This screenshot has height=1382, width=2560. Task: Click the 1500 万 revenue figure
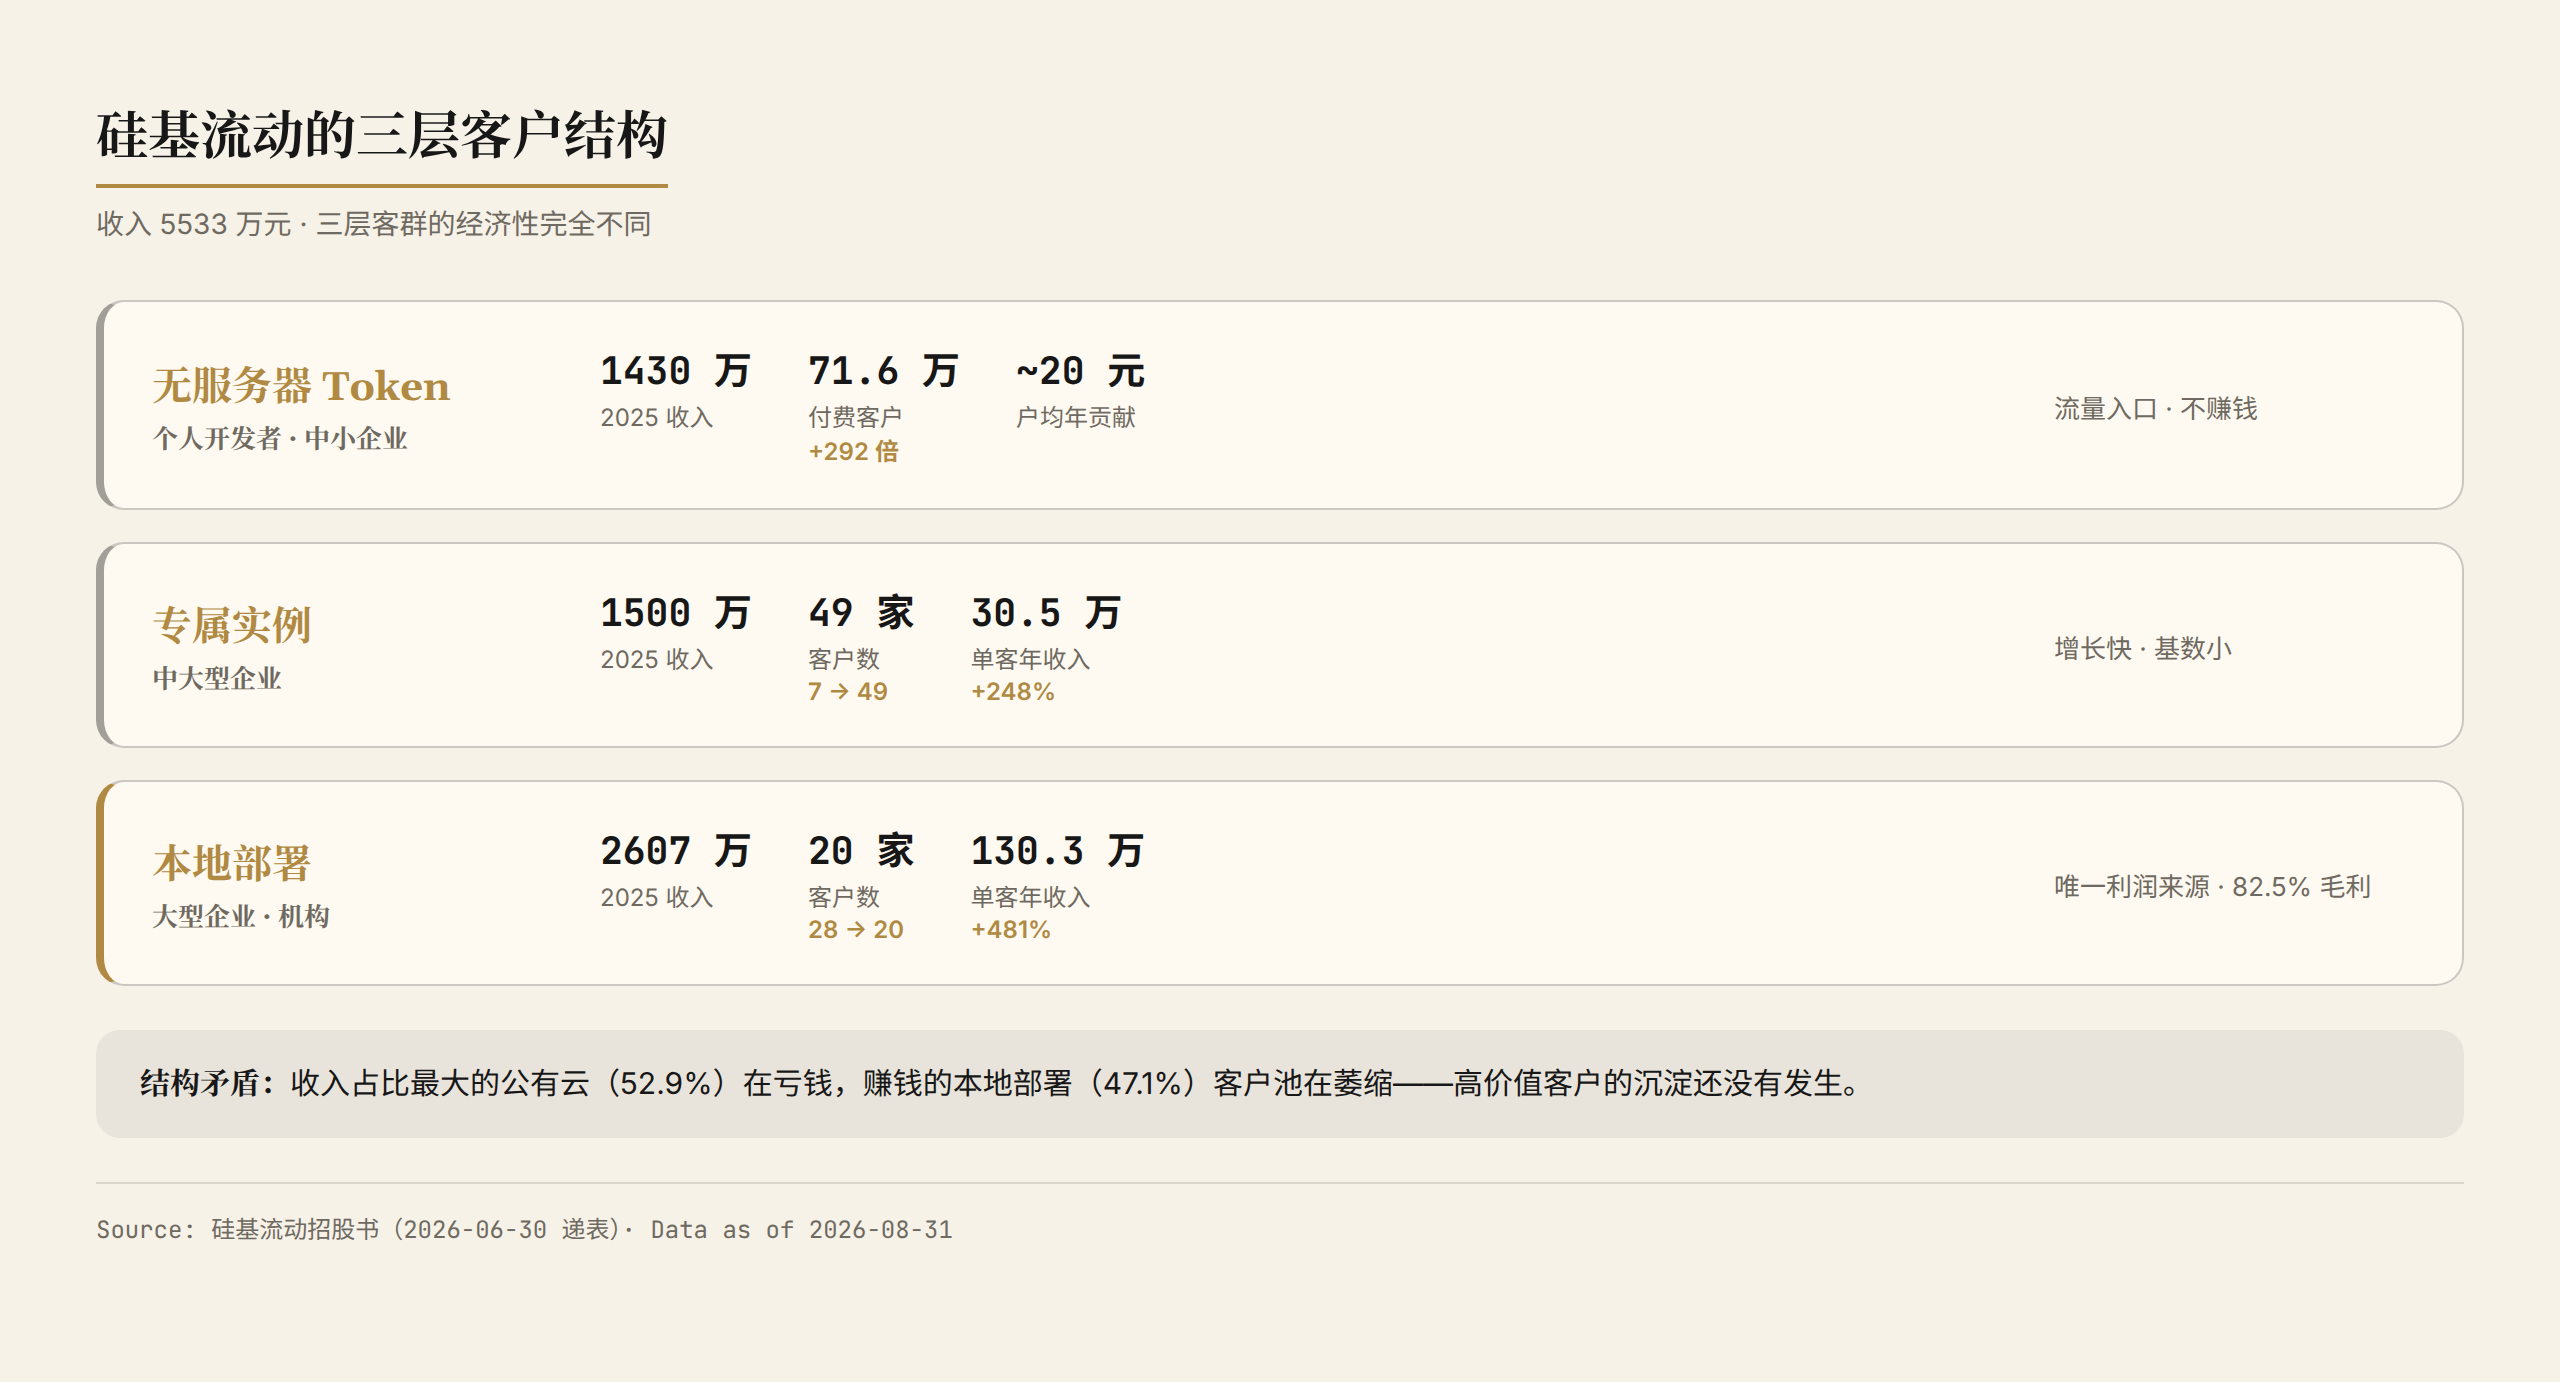(675, 613)
